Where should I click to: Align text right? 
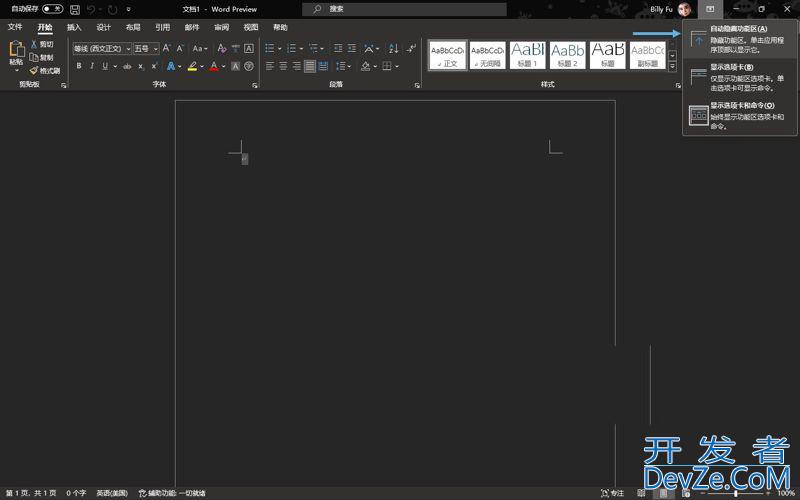point(296,66)
